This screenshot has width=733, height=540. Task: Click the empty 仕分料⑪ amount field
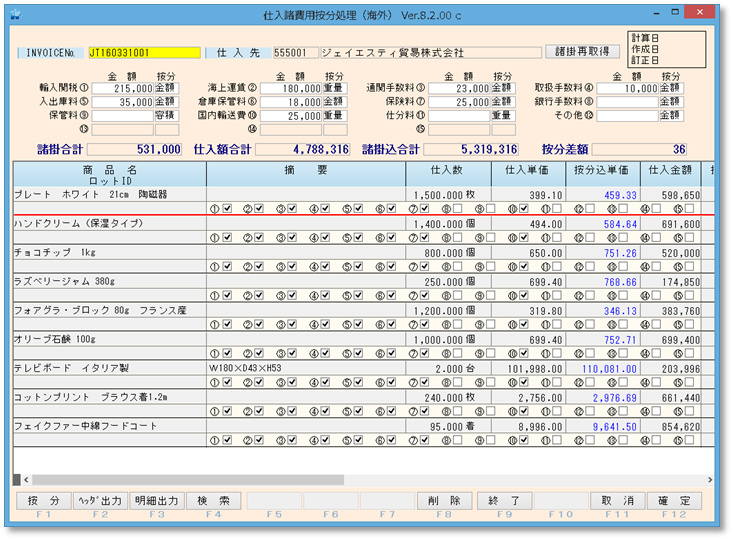coord(459,115)
